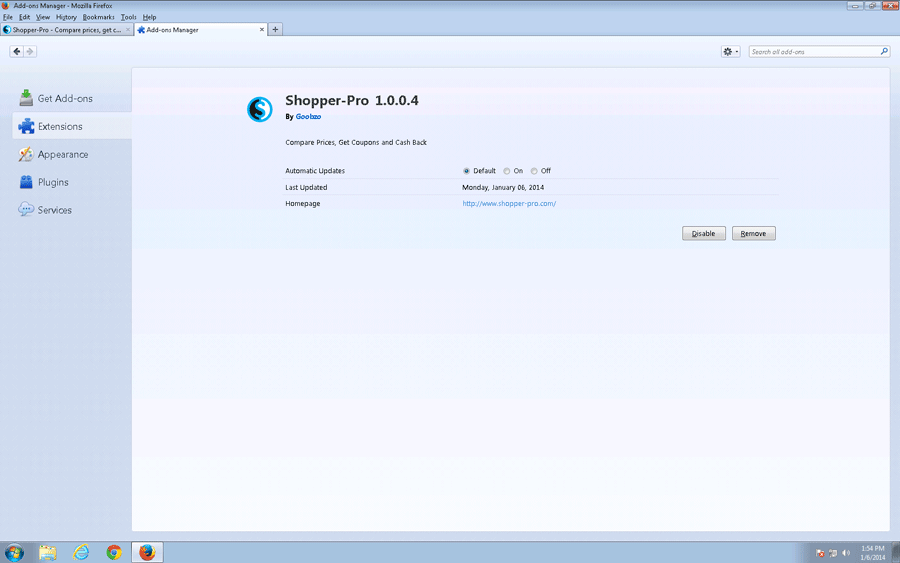Image resolution: width=900 pixels, height=563 pixels.
Task: Disable the Shopper-Pro extension
Action: [x=703, y=233]
